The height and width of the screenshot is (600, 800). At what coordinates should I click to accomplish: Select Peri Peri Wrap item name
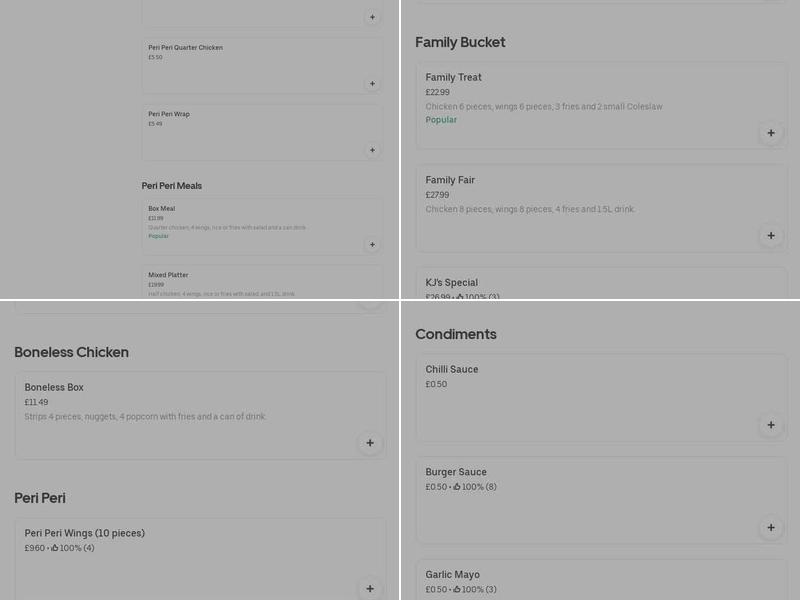pyautogui.click(x=168, y=114)
